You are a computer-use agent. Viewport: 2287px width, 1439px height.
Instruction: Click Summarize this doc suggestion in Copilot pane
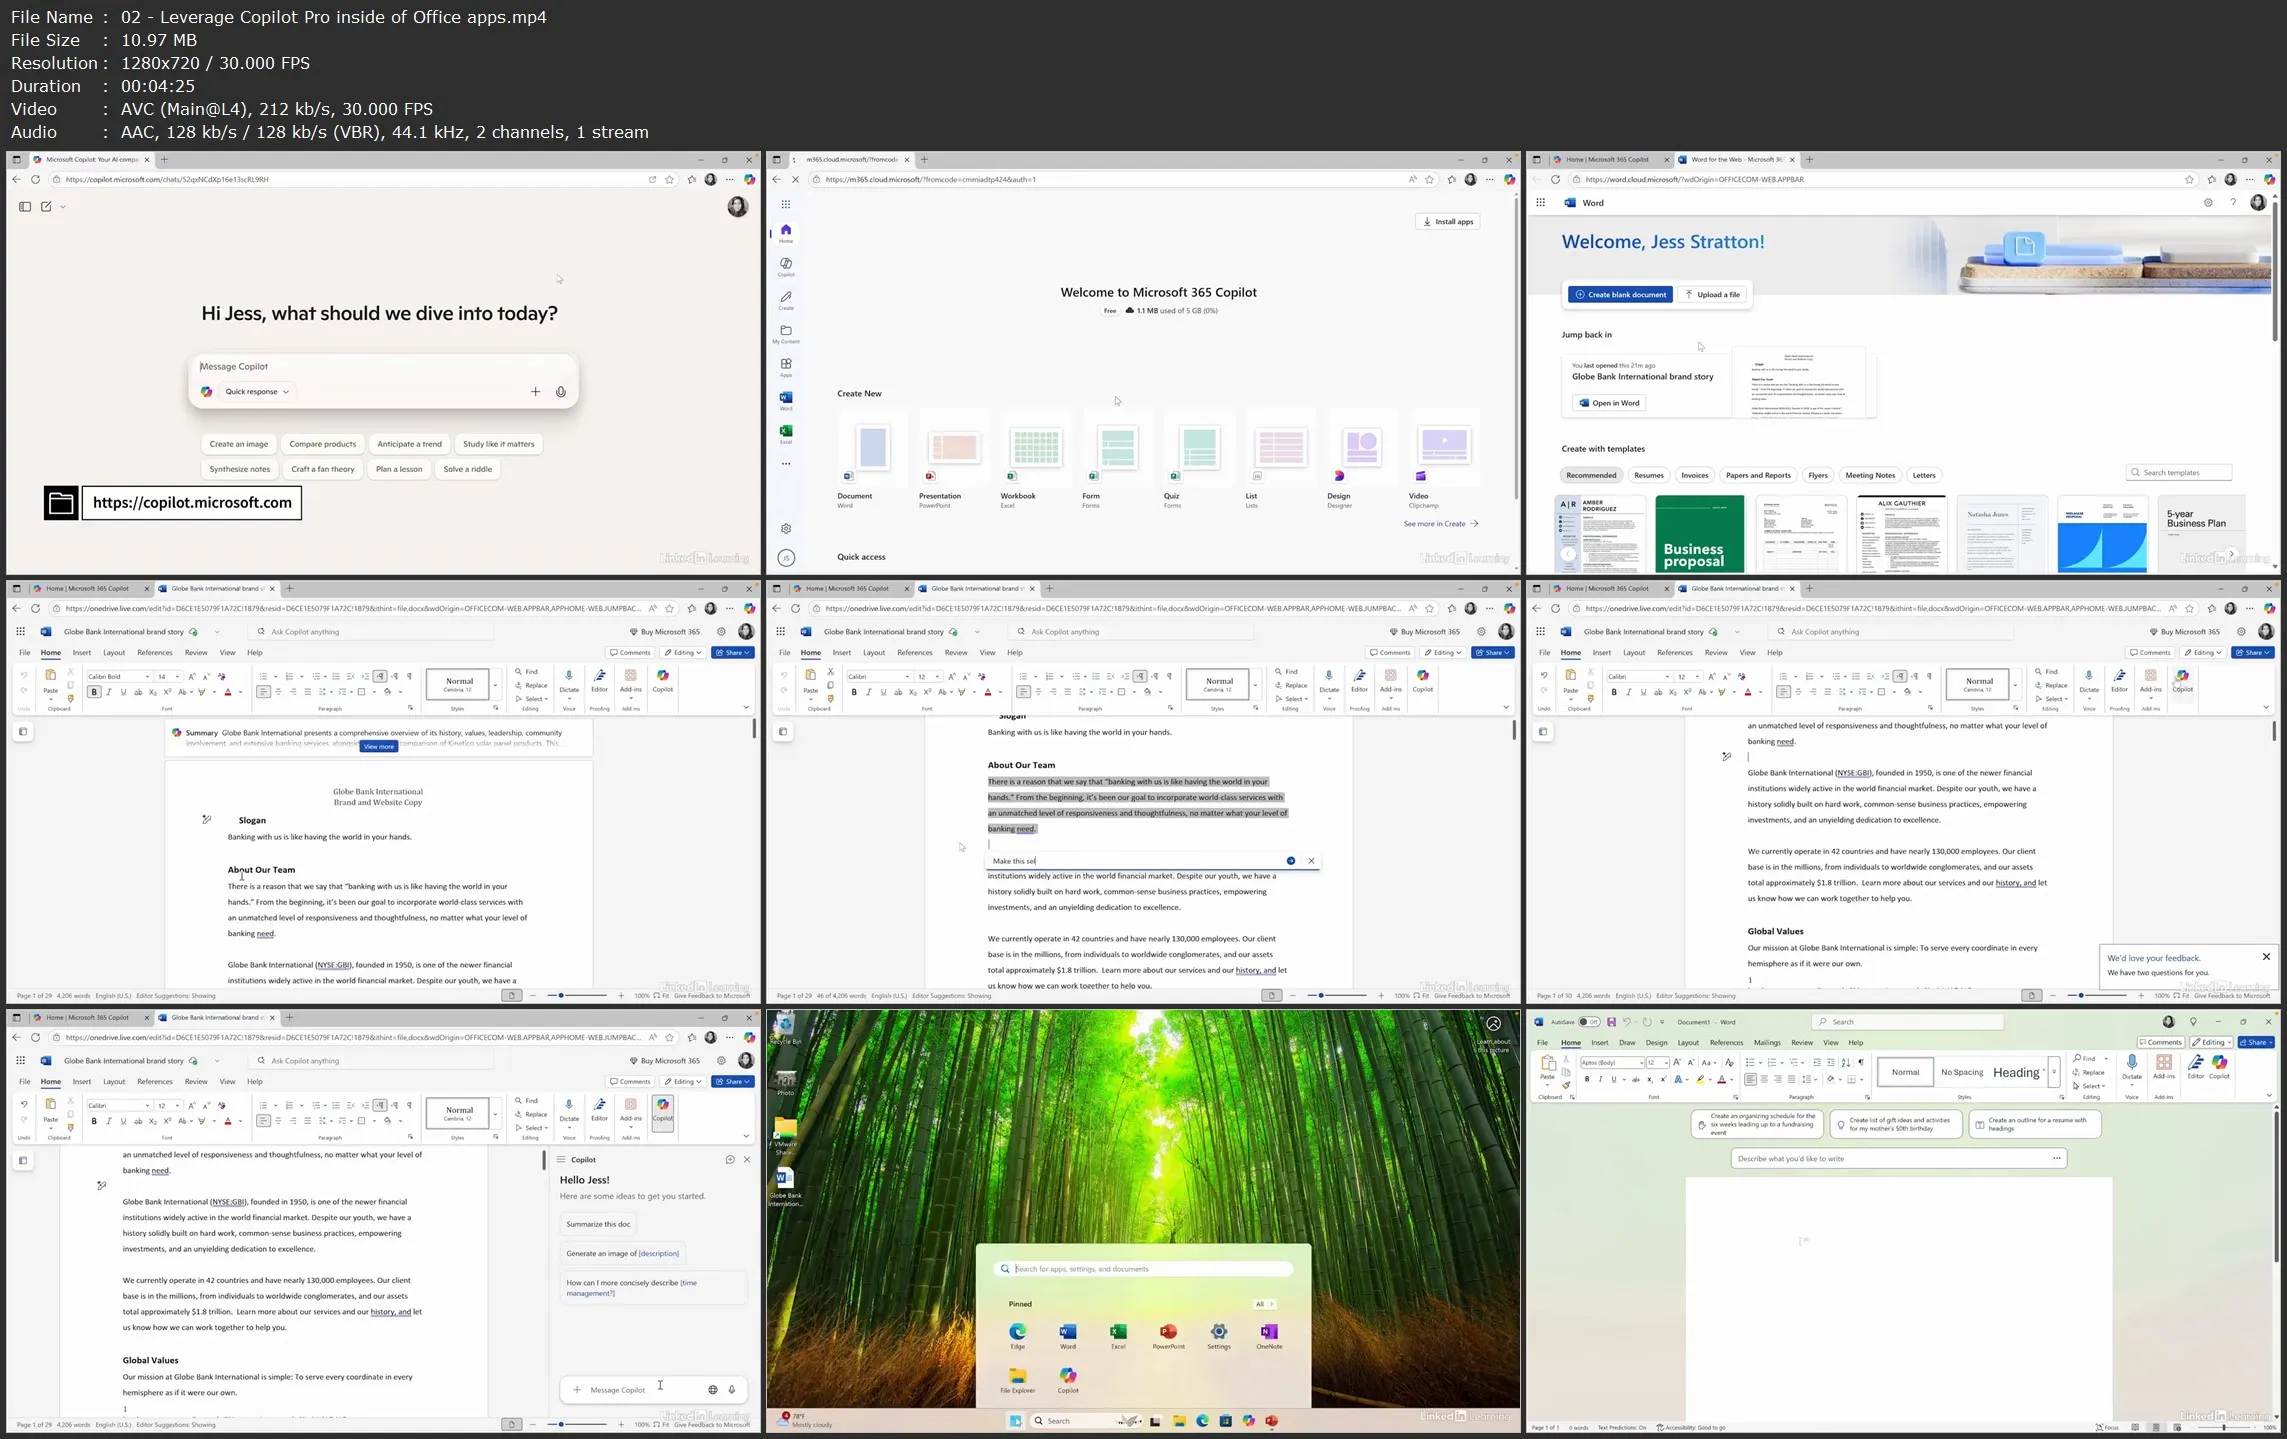point(598,1224)
